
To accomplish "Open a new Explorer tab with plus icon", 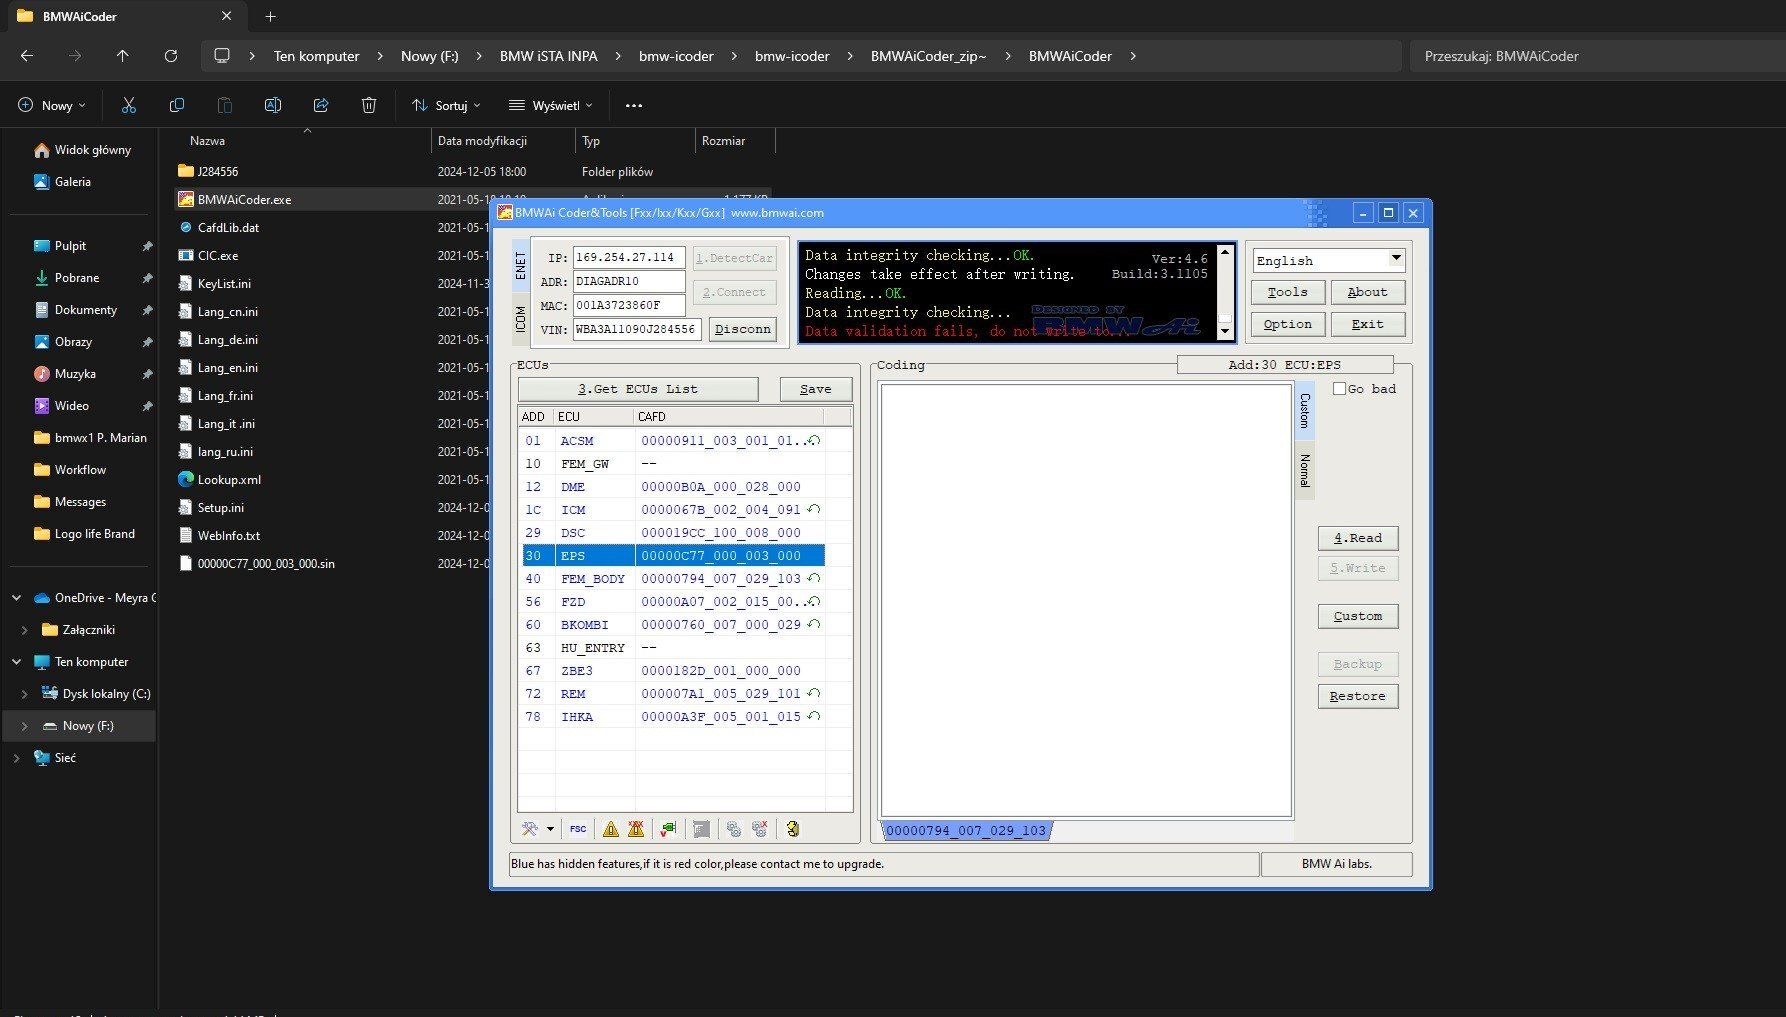I will pyautogui.click(x=270, y=16).
